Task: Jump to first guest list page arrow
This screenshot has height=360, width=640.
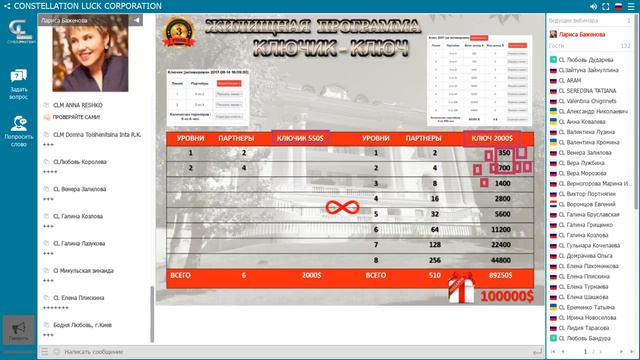Action: pyautogui.click(x=553, y=351)
